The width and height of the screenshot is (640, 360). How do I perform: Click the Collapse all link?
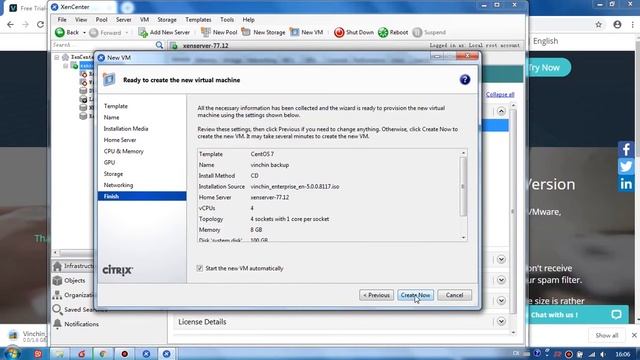click(x=500, y=95)
